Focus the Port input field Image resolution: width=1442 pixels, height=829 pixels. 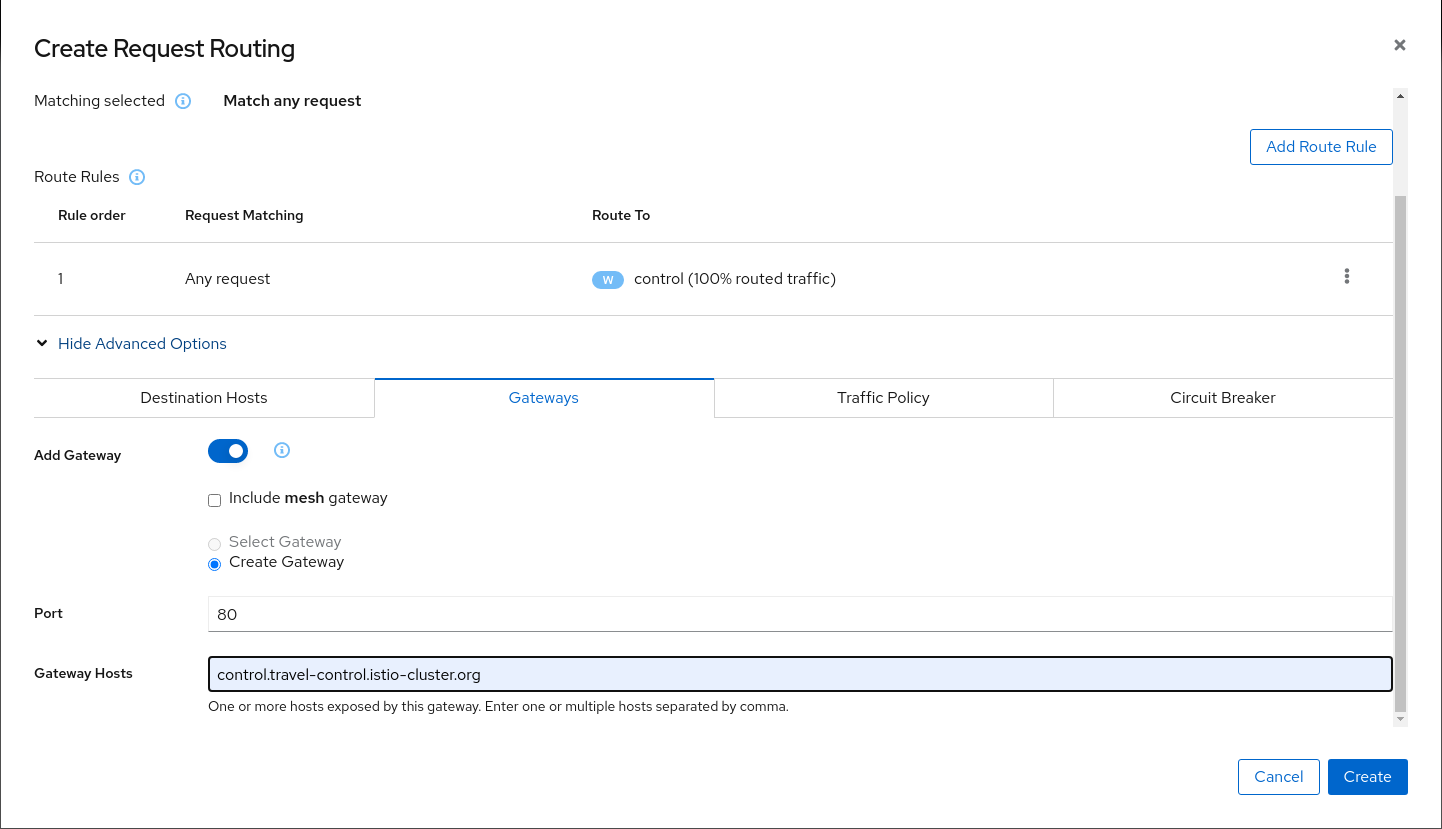tap(799, 614)
